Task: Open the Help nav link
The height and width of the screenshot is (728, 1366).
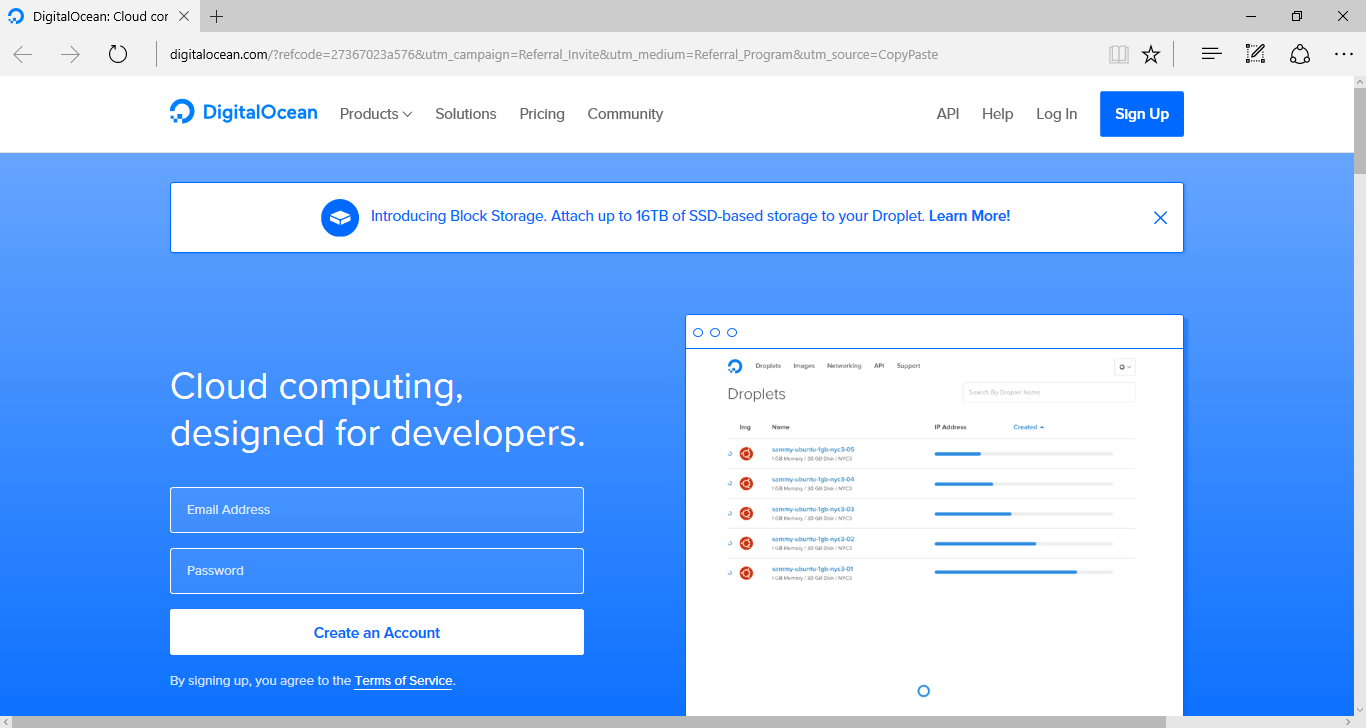Action: click(x=998, y=114)
